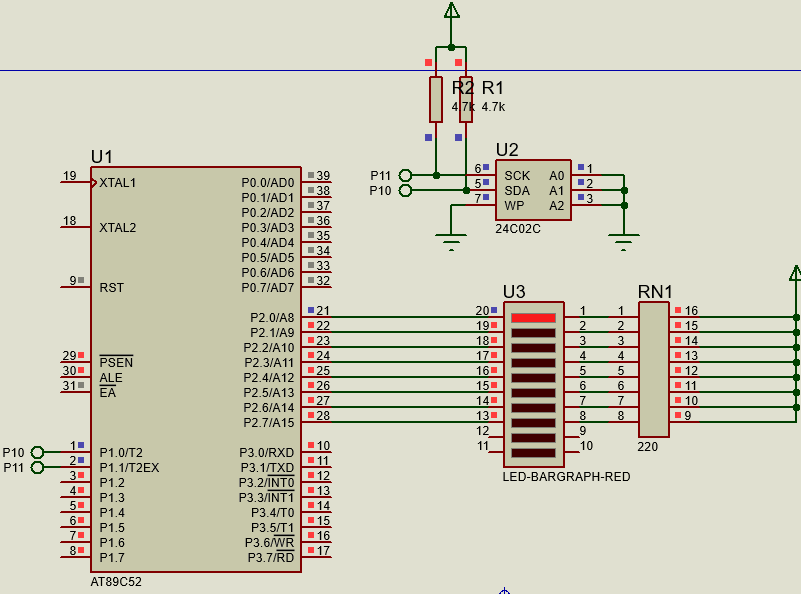Click the P3.1/TXD pin name
This screenshot has height=594, width=801.
pyautogui.click(x=268, y=468)
